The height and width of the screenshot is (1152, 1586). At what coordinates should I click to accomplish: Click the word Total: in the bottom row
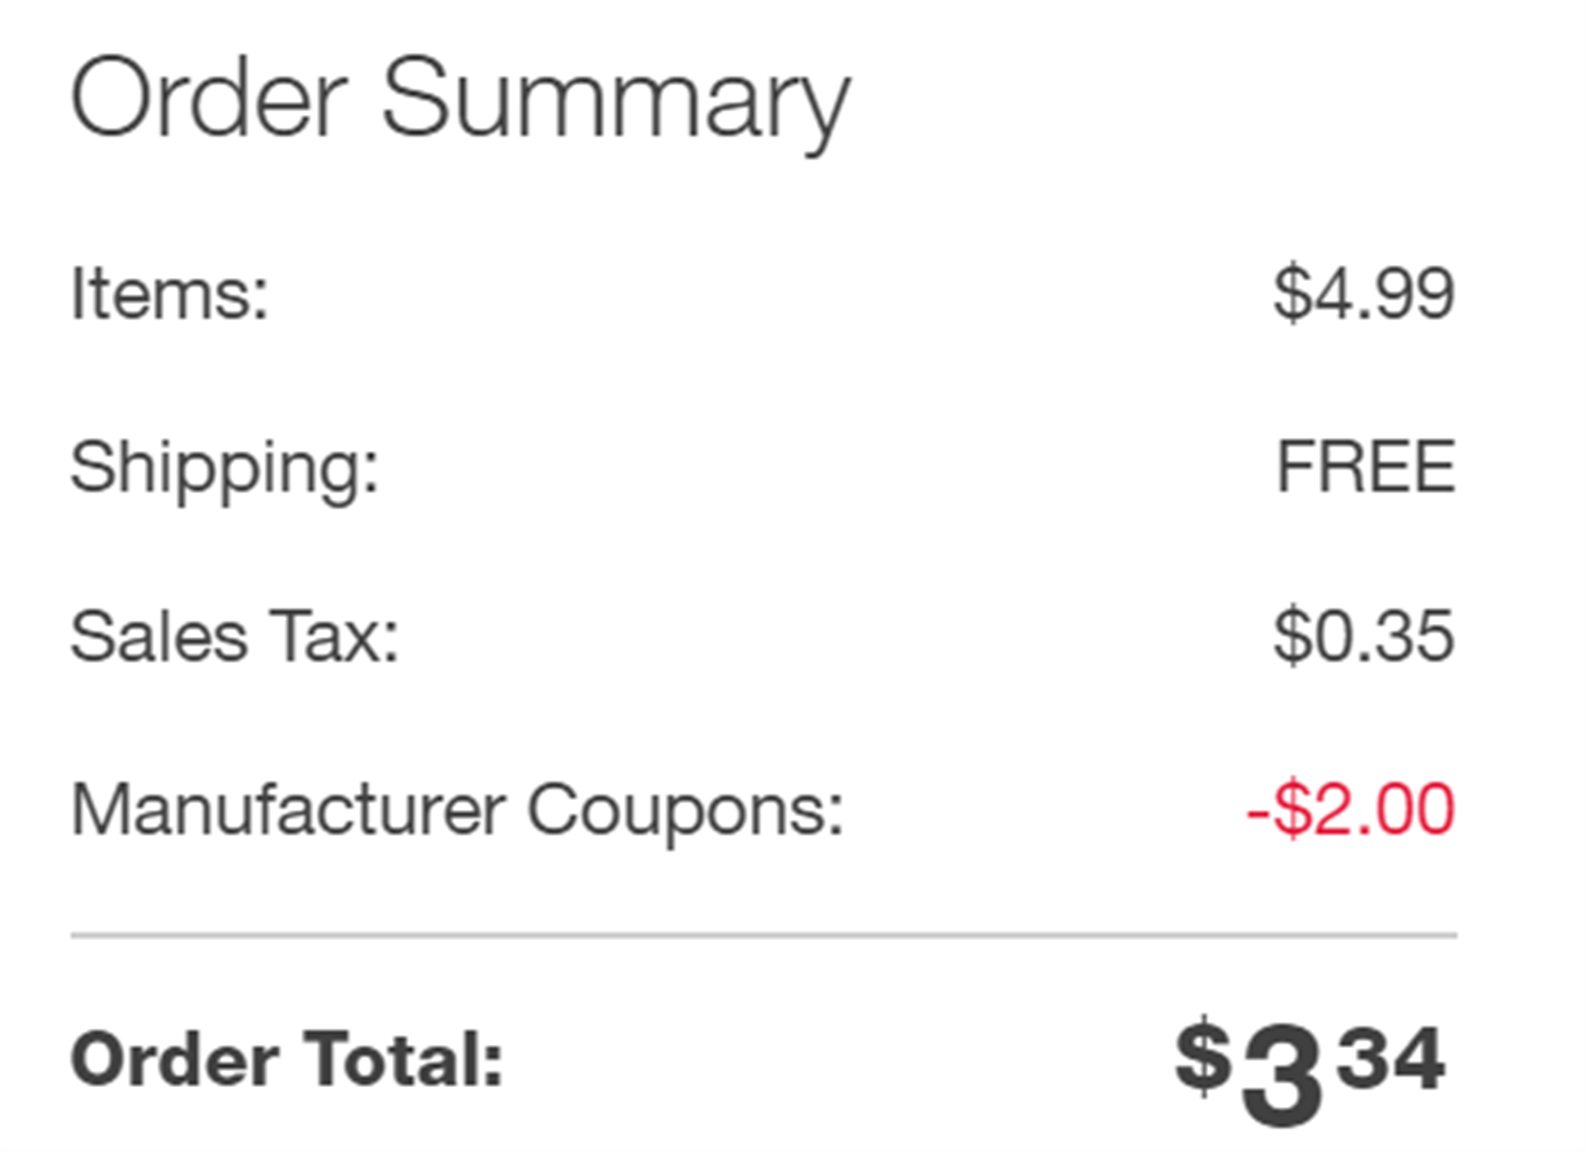[404, 1059]
